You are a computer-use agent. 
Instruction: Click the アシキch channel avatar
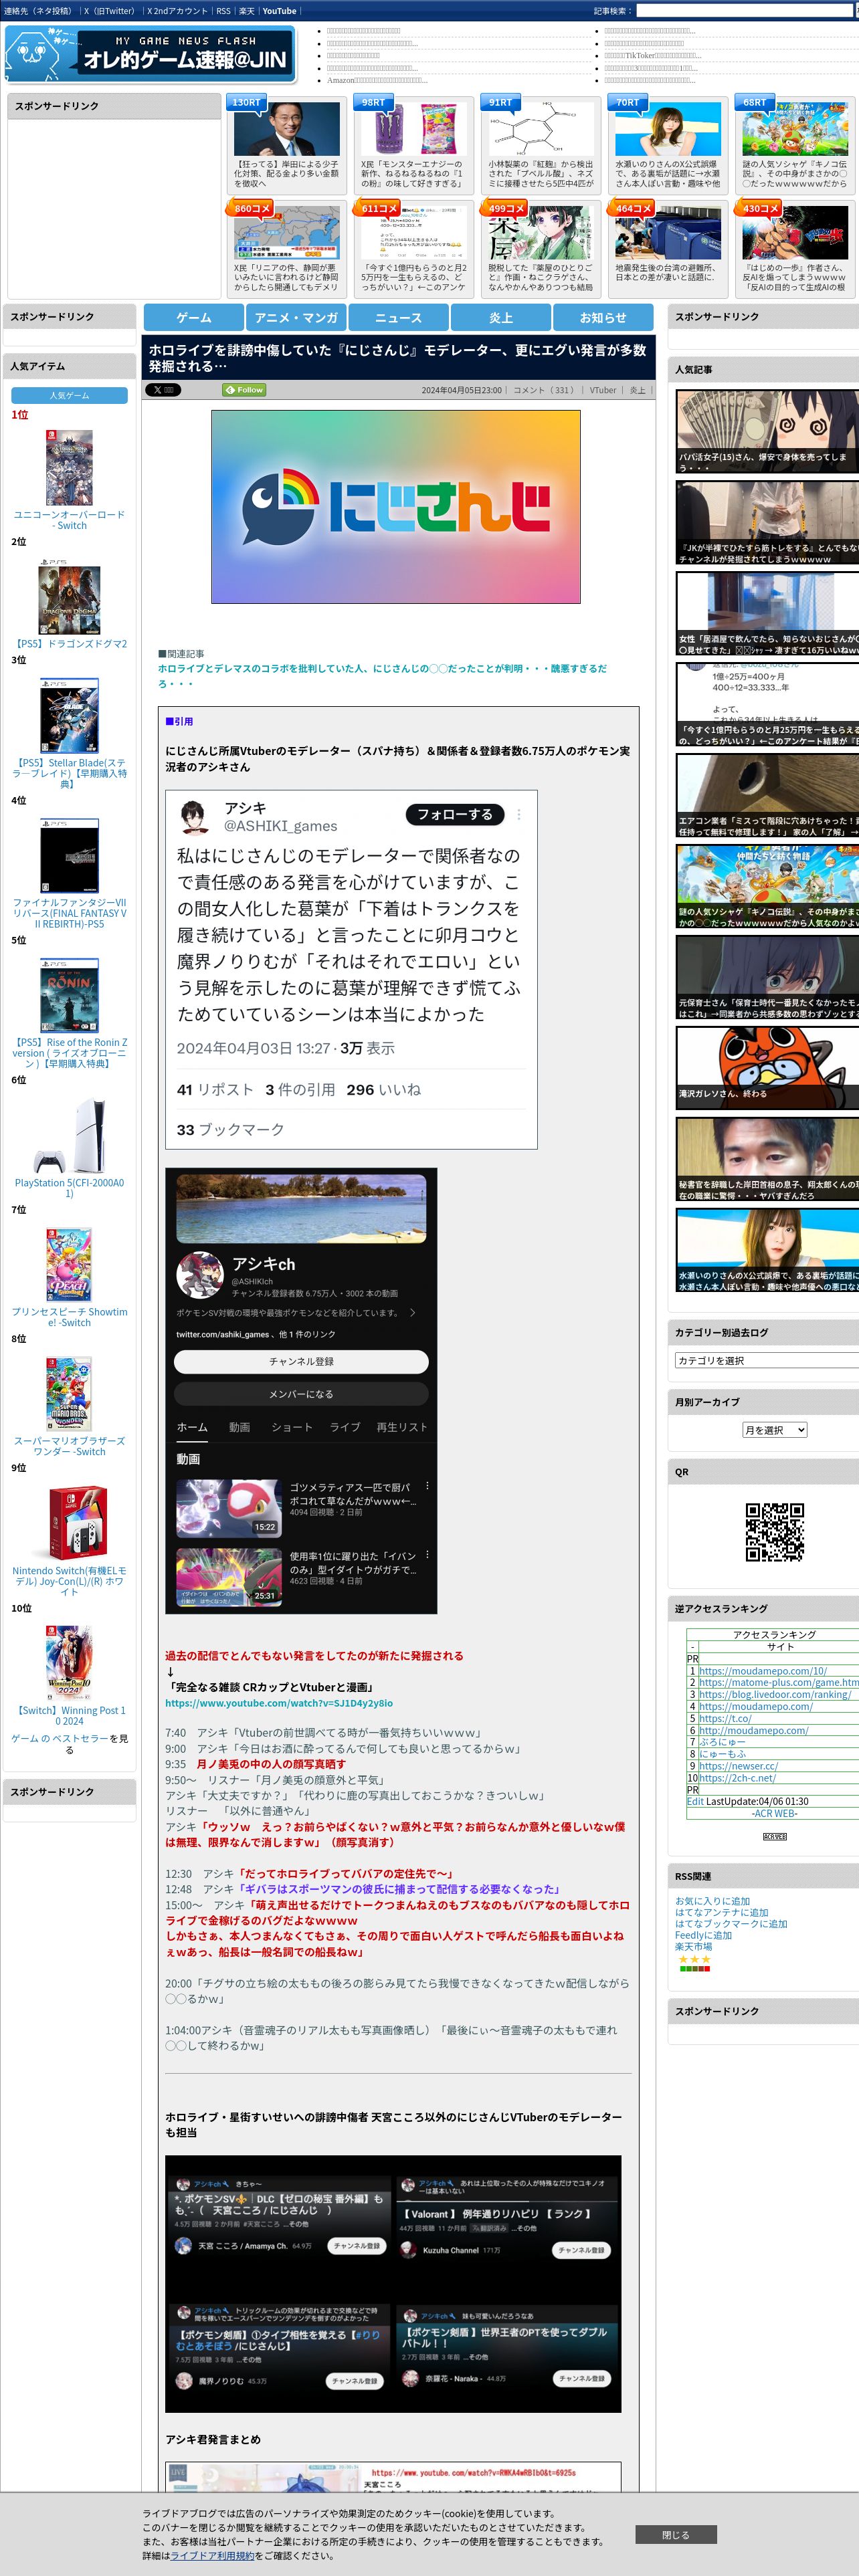click(200, 1274)
